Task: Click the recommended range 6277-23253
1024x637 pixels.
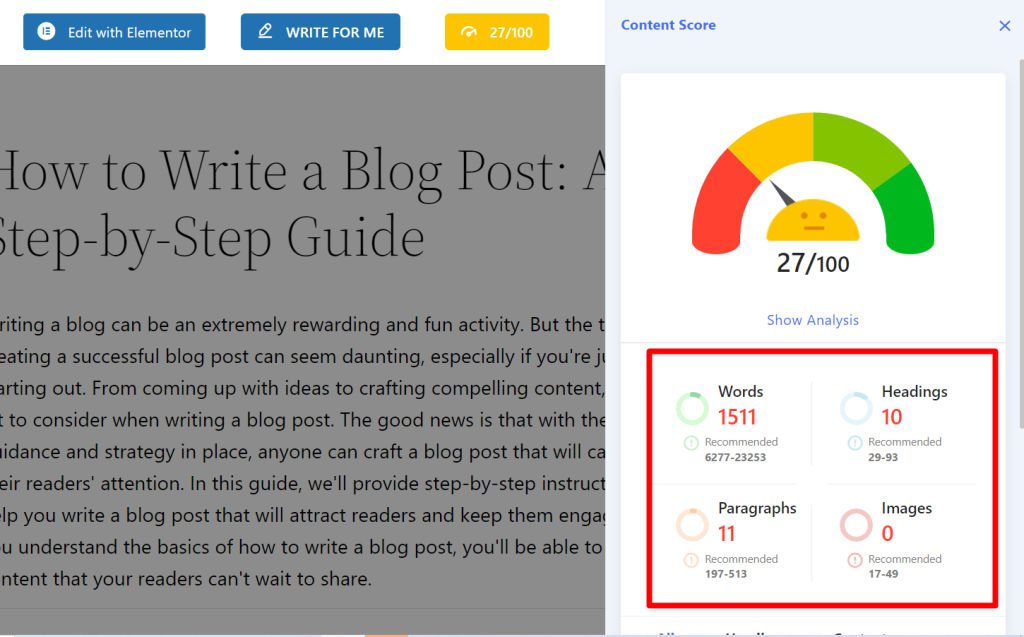Action: click(735, 457)
